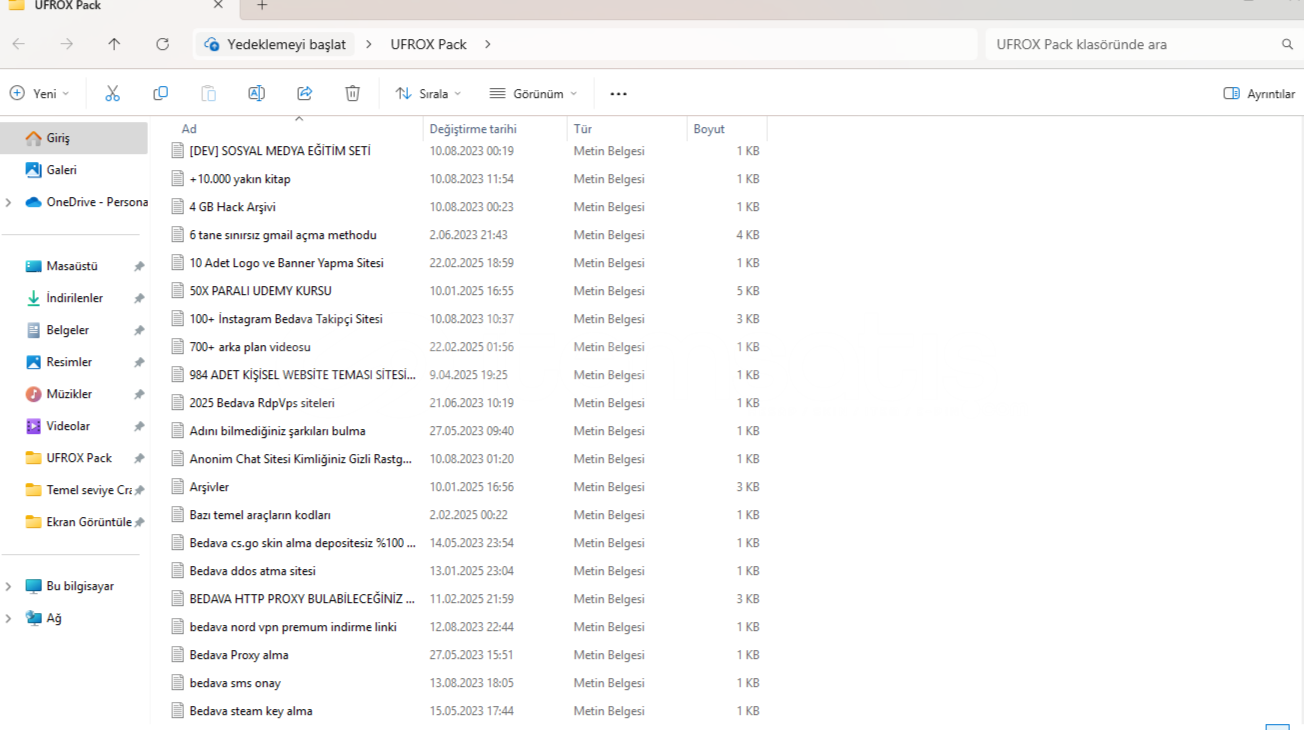
Task: Open the Yeni dropdown menu
Action: click(40, 93)
